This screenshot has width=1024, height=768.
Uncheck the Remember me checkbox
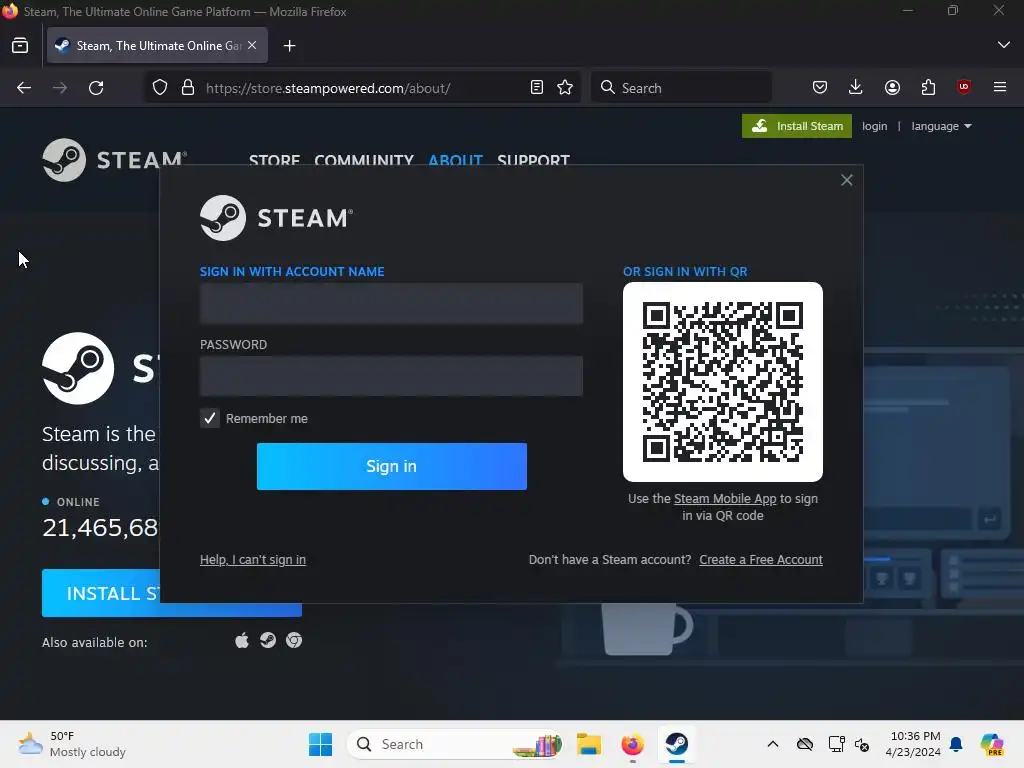coord(210,418)
